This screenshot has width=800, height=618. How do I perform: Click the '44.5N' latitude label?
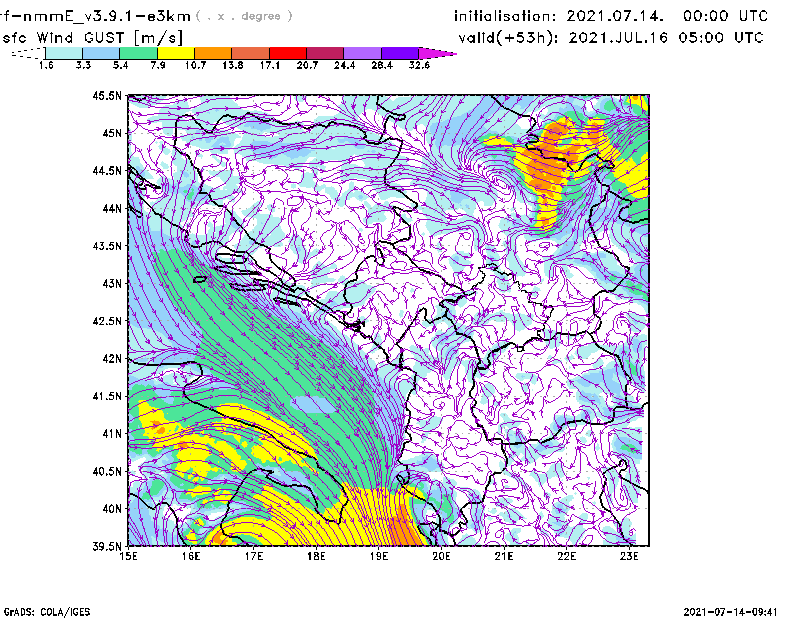coord(107,170)
